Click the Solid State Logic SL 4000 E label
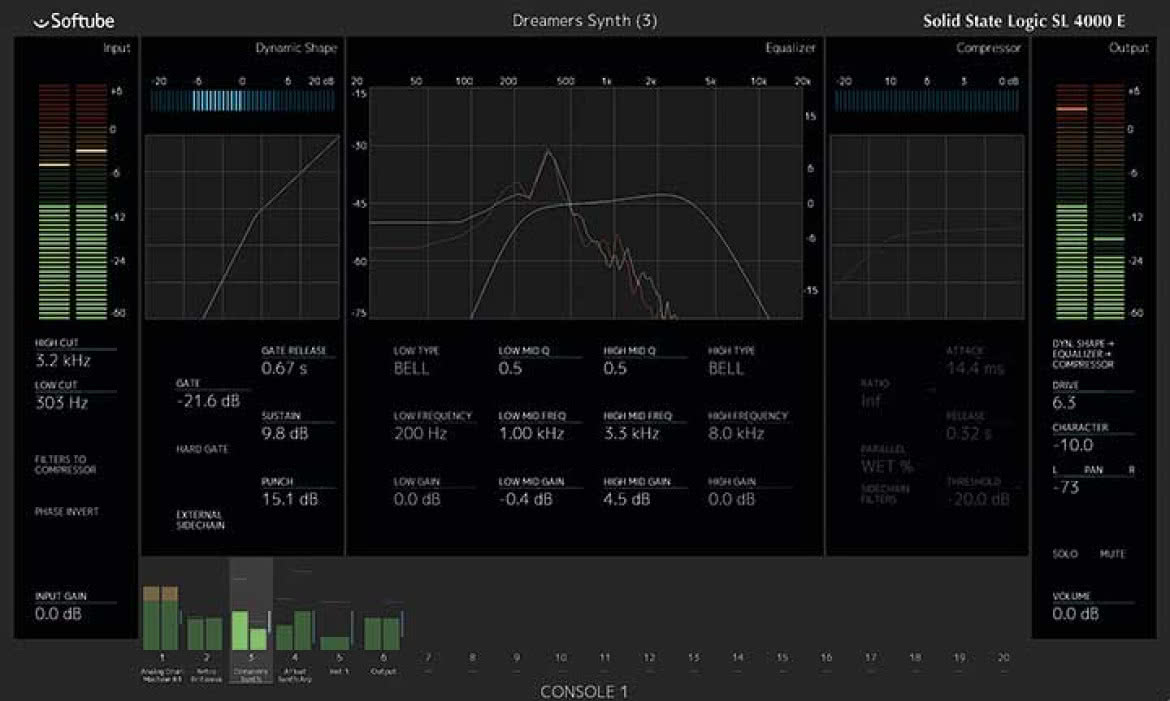Viewport: 1170px width, 701px height. [x=1024, y=21]
